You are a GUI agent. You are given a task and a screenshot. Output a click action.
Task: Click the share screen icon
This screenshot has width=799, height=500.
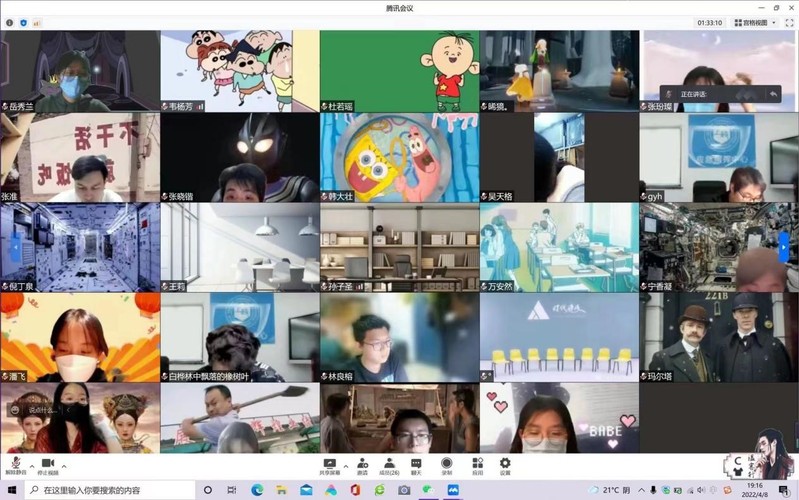coord(328,464)
